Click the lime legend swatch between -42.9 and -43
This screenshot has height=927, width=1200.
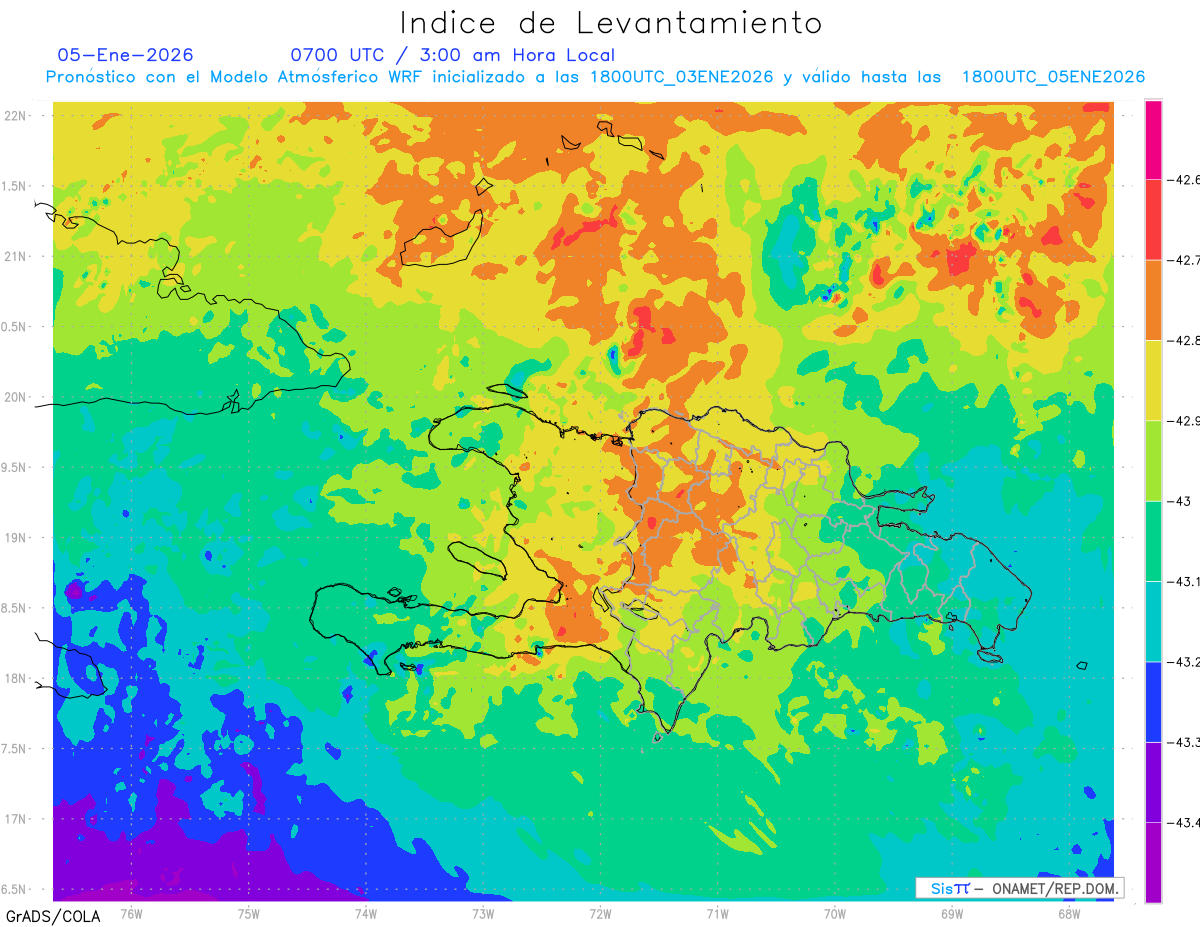(1153, 461)
